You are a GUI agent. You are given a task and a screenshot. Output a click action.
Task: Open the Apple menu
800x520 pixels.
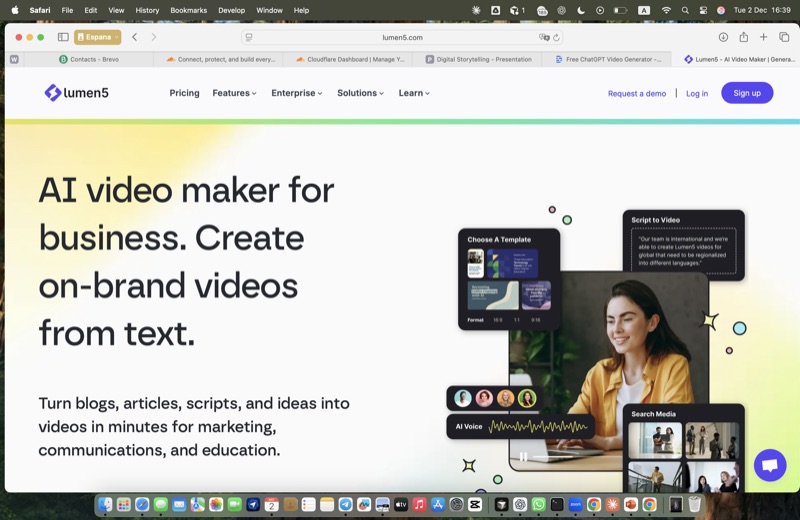tap(15, 10)
